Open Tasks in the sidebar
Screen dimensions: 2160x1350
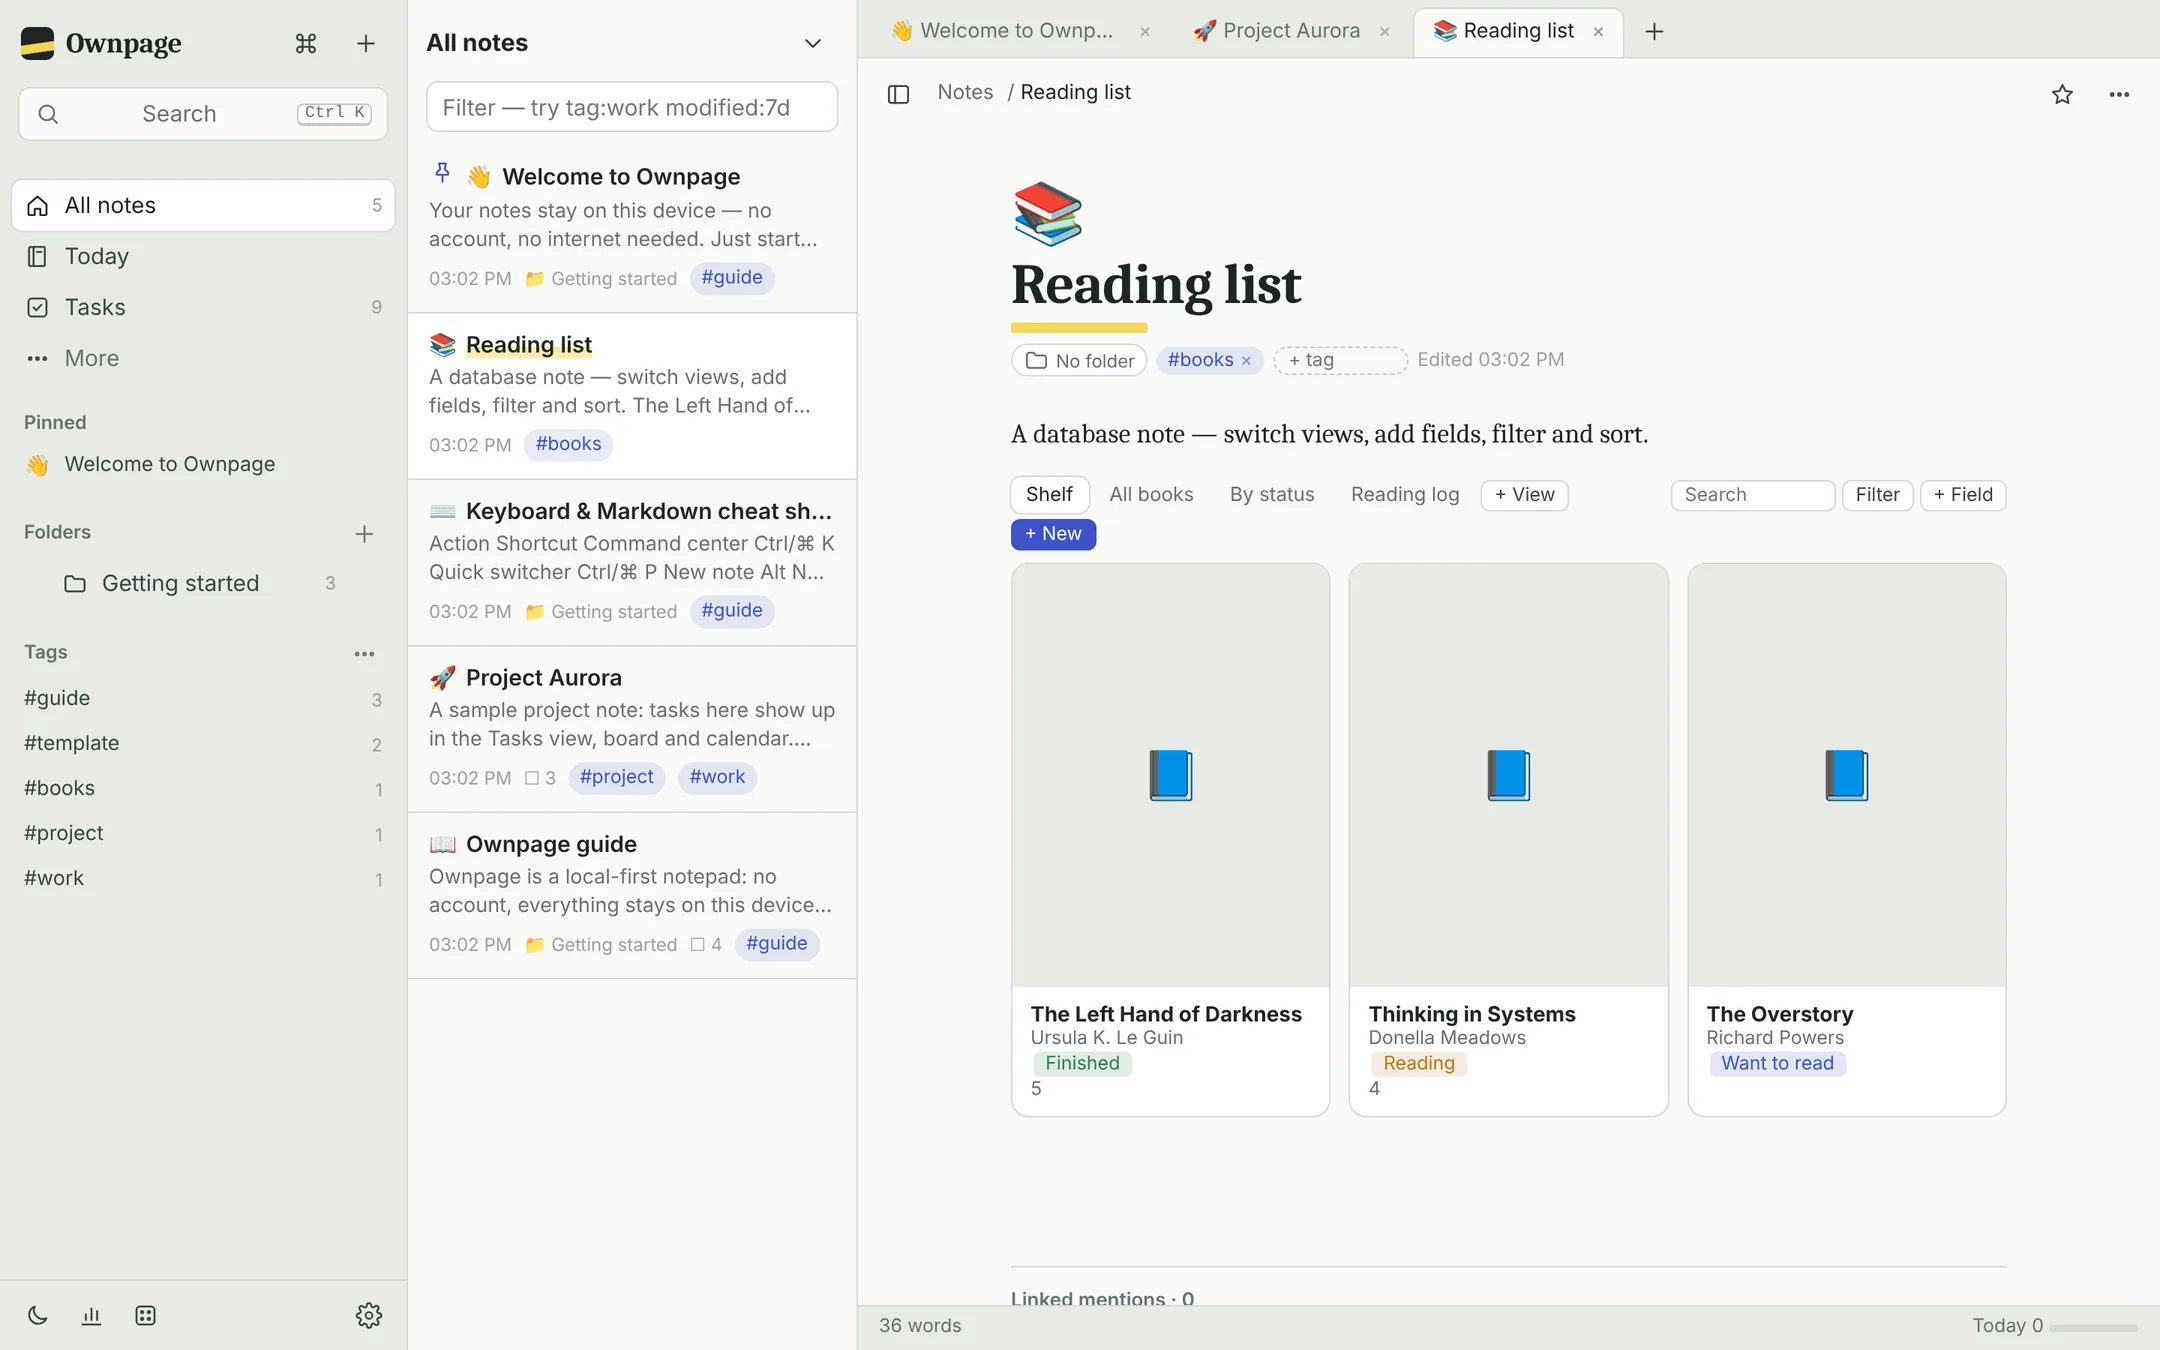[203, 307]
